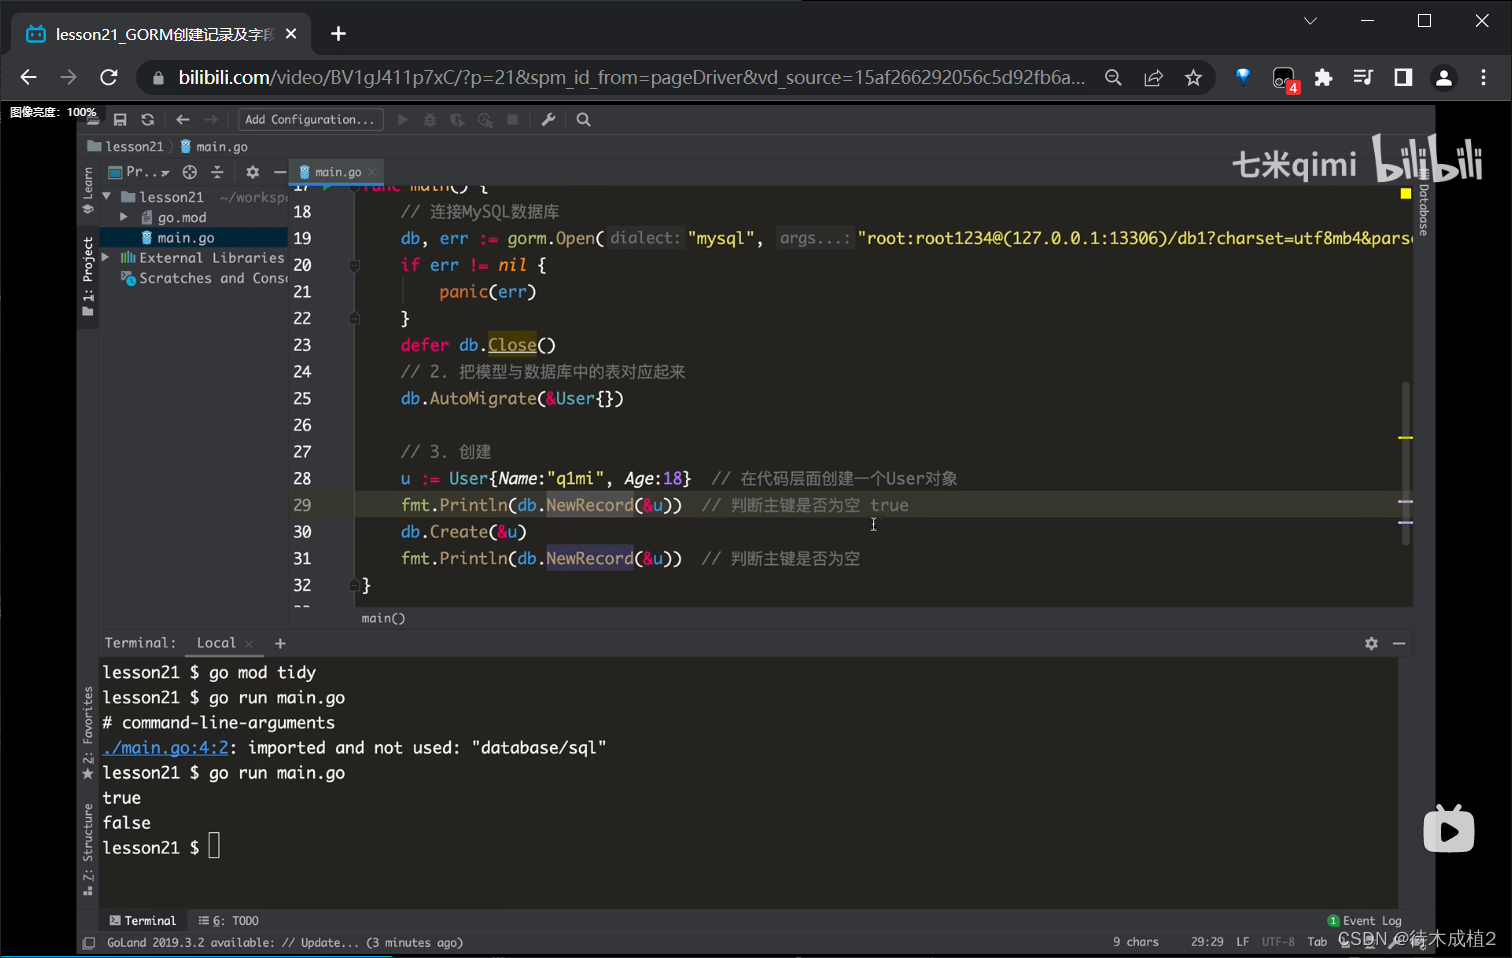Click the Save All toolbar icon

(120, 120)
